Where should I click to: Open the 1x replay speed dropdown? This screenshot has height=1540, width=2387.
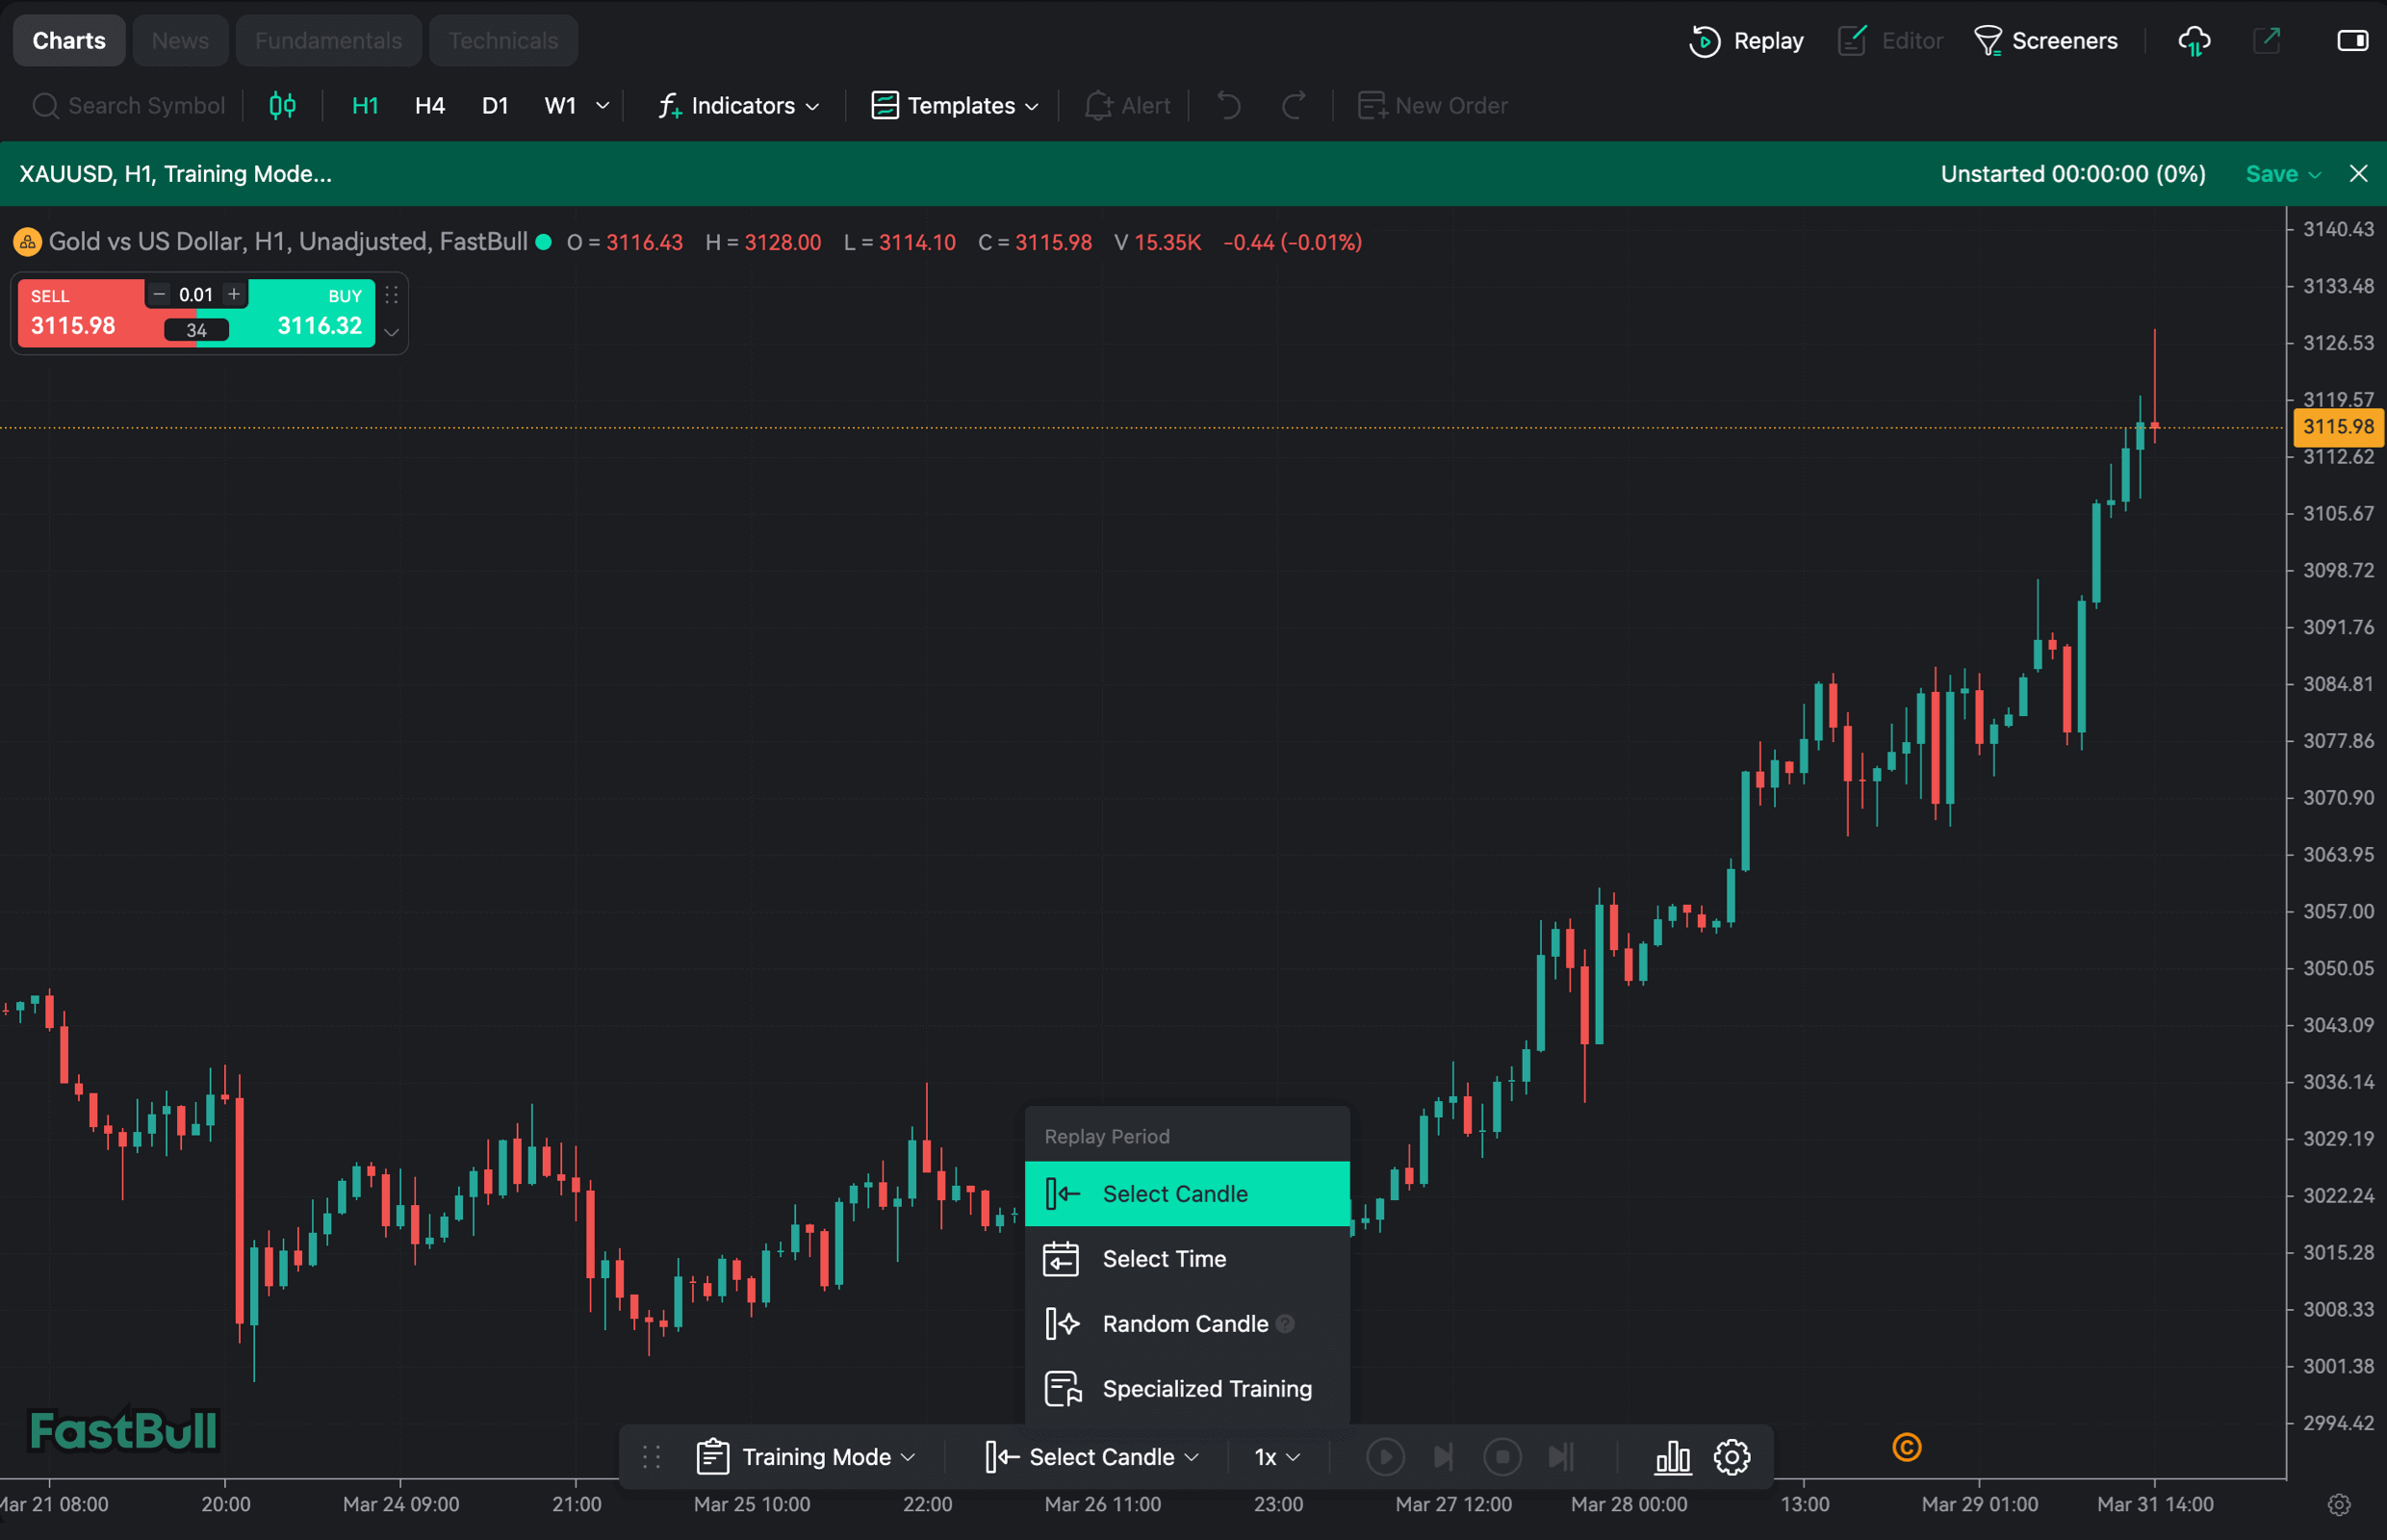tap(1277, 1457)
